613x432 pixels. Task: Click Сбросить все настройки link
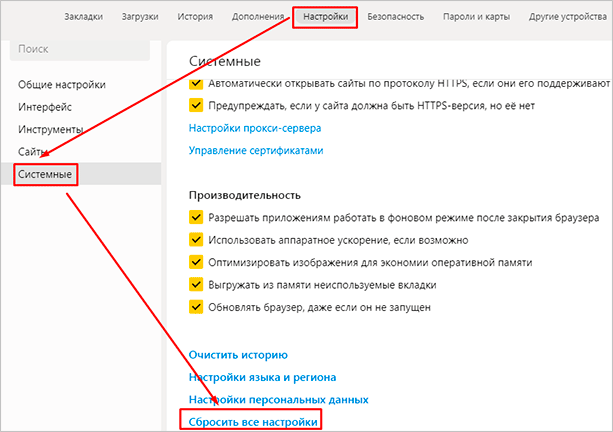(253, 422)
